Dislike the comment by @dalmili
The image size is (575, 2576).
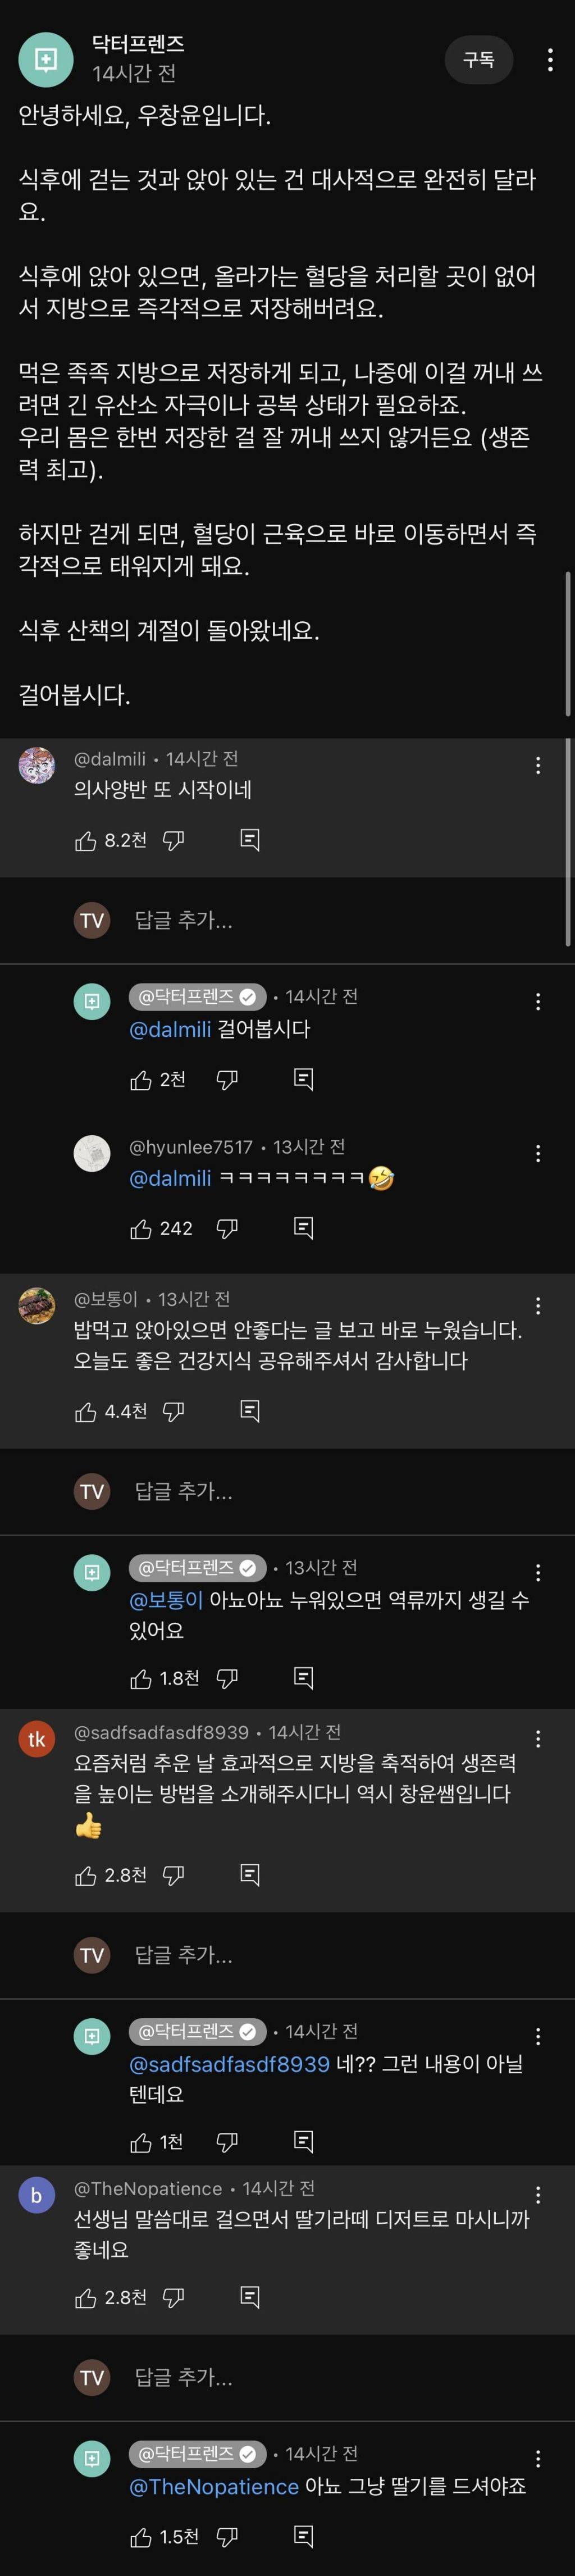pyautogui.click(x=174, y=841)
